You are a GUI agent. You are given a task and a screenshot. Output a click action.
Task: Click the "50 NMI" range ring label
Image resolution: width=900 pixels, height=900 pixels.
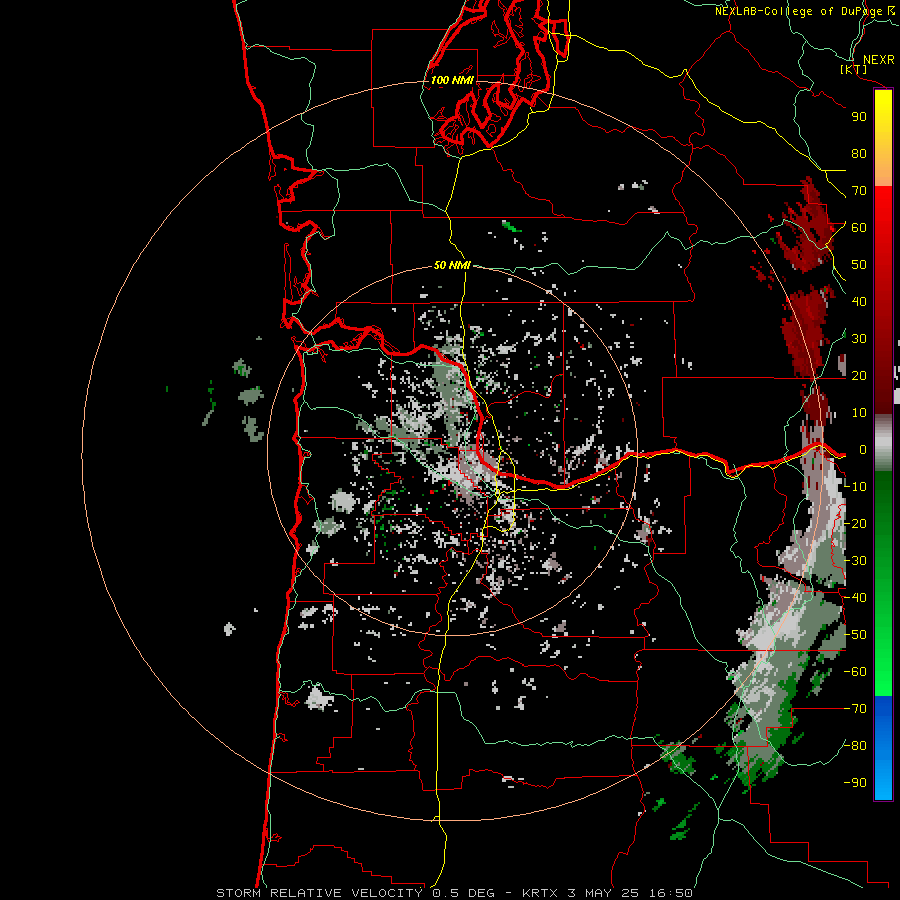pyautogui.click(x=452, y=265)
